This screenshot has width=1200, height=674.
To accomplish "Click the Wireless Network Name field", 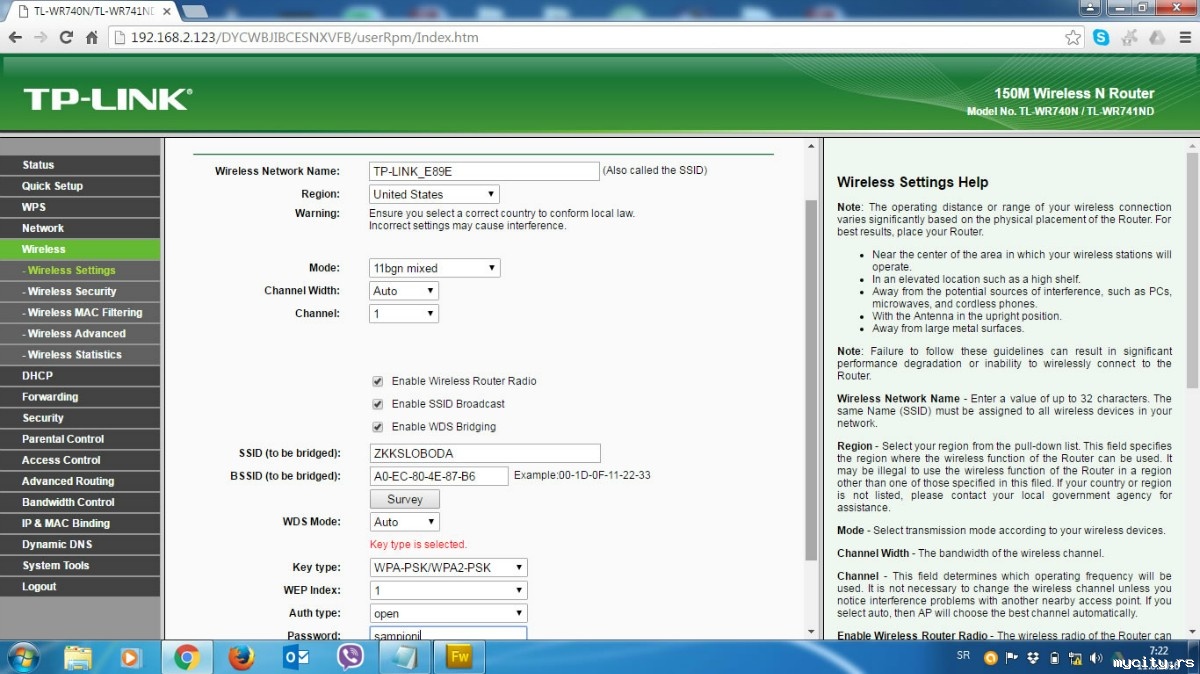I will 484,171.
